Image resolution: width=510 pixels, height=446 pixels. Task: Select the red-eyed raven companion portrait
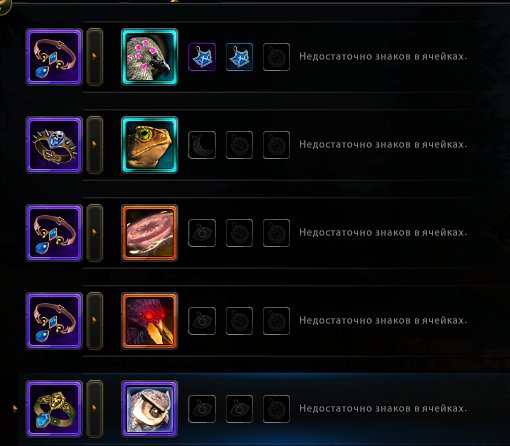coord(149,321)
